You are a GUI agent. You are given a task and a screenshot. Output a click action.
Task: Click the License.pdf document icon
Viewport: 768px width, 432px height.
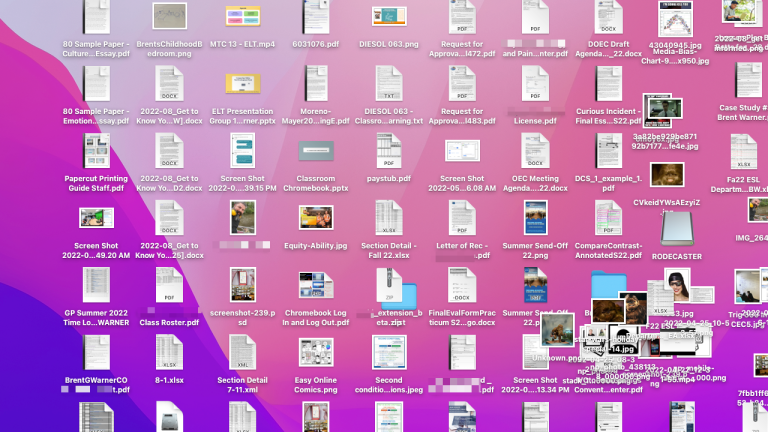535,85
